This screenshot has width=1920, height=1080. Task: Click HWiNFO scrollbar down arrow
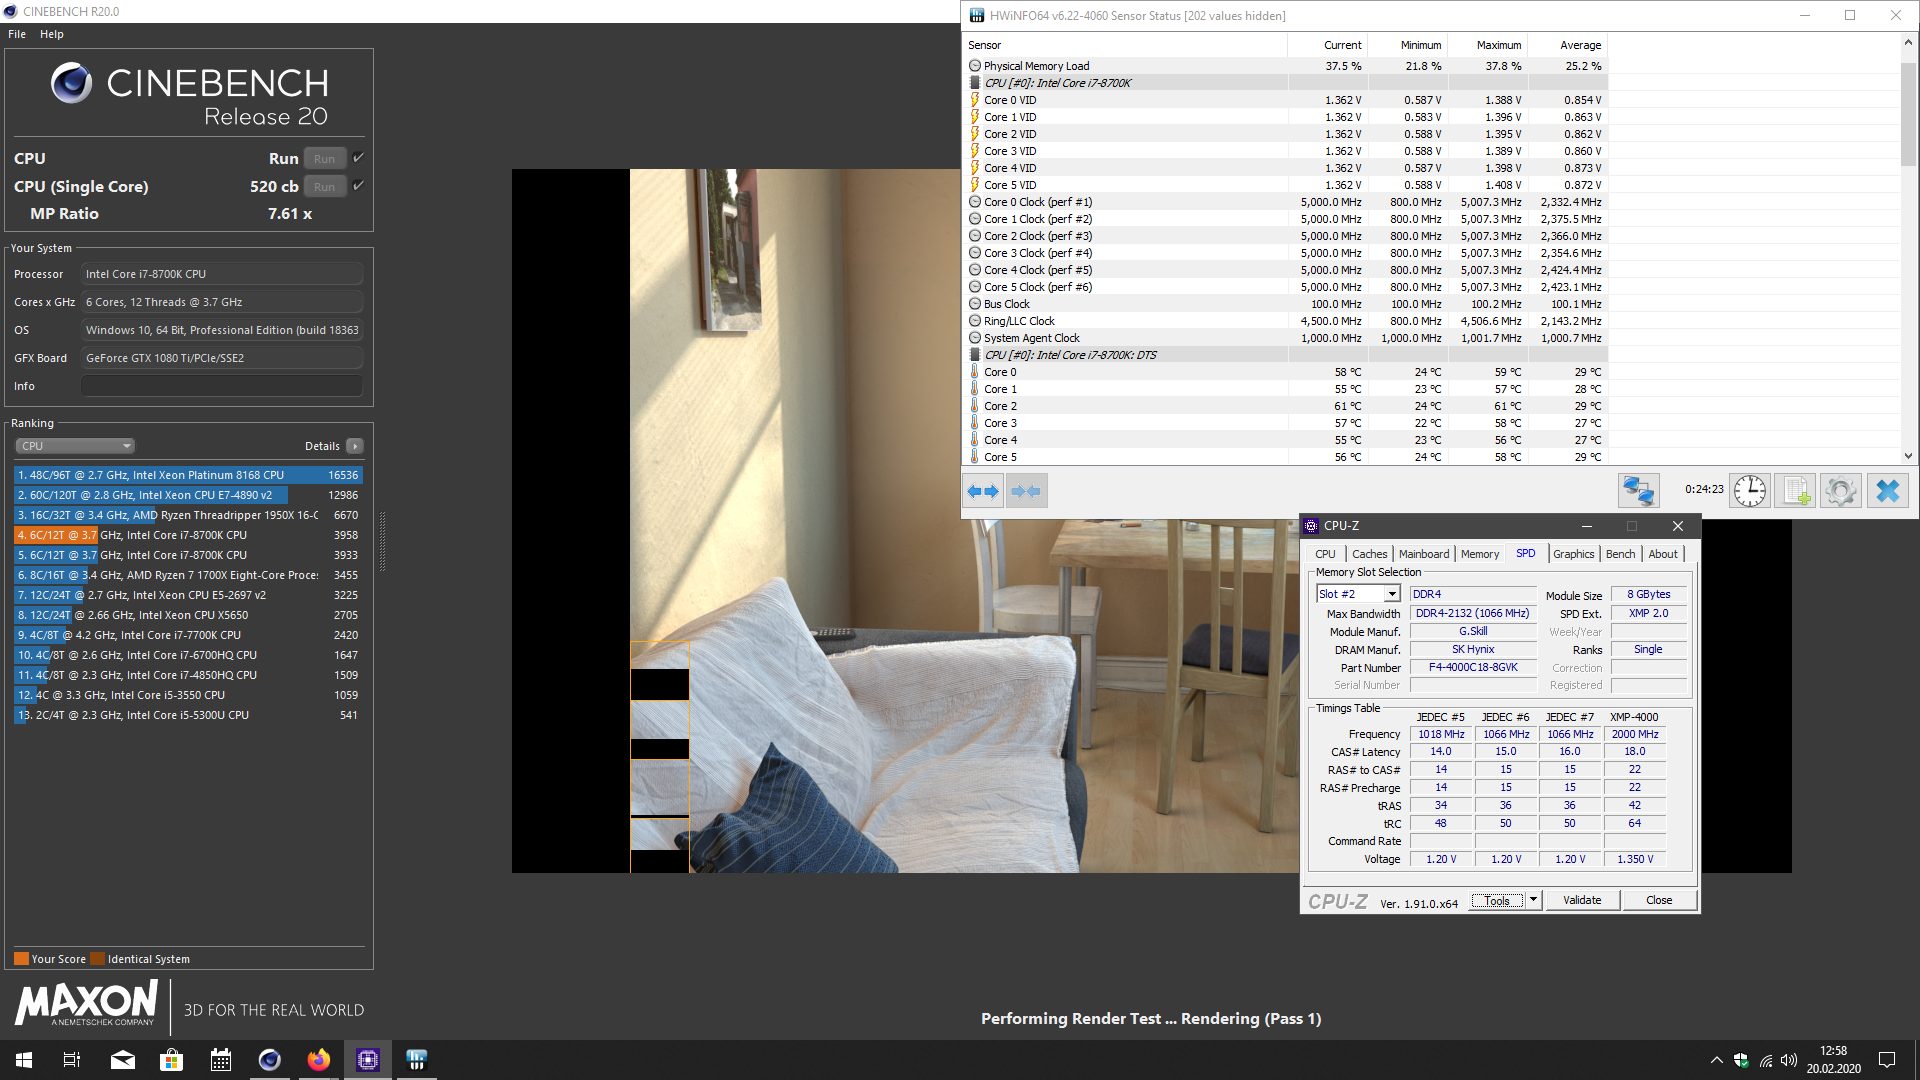coord(1908,456)
